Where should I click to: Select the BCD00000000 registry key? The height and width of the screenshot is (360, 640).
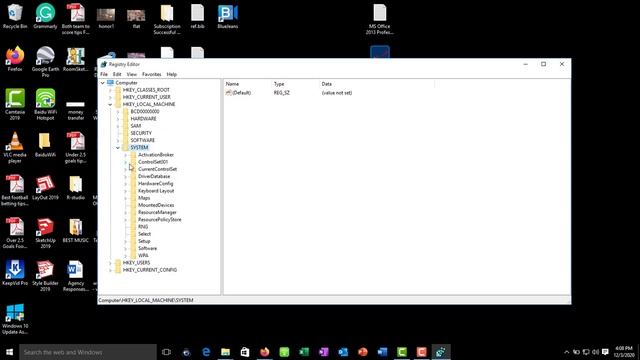tap(145, 111)
